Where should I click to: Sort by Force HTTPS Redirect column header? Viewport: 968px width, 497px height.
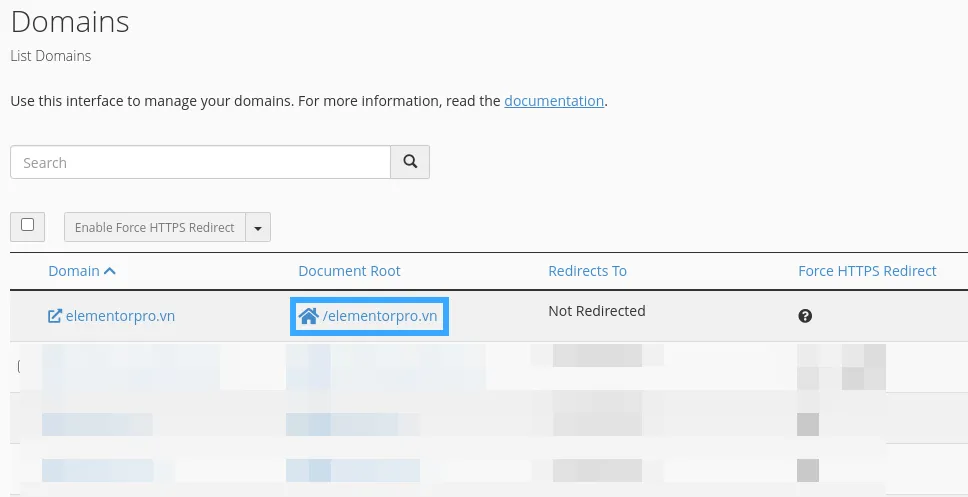point(866,271)
